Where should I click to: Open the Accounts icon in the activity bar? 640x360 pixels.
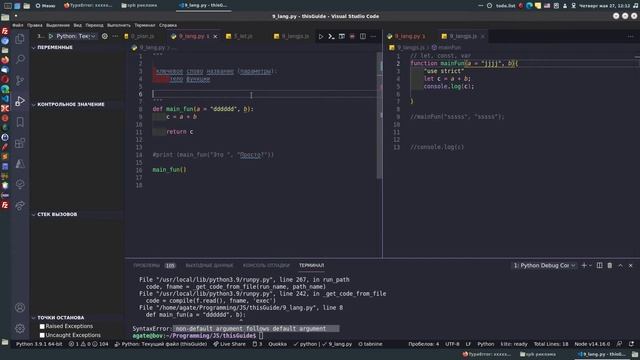(x=20, y=307)
